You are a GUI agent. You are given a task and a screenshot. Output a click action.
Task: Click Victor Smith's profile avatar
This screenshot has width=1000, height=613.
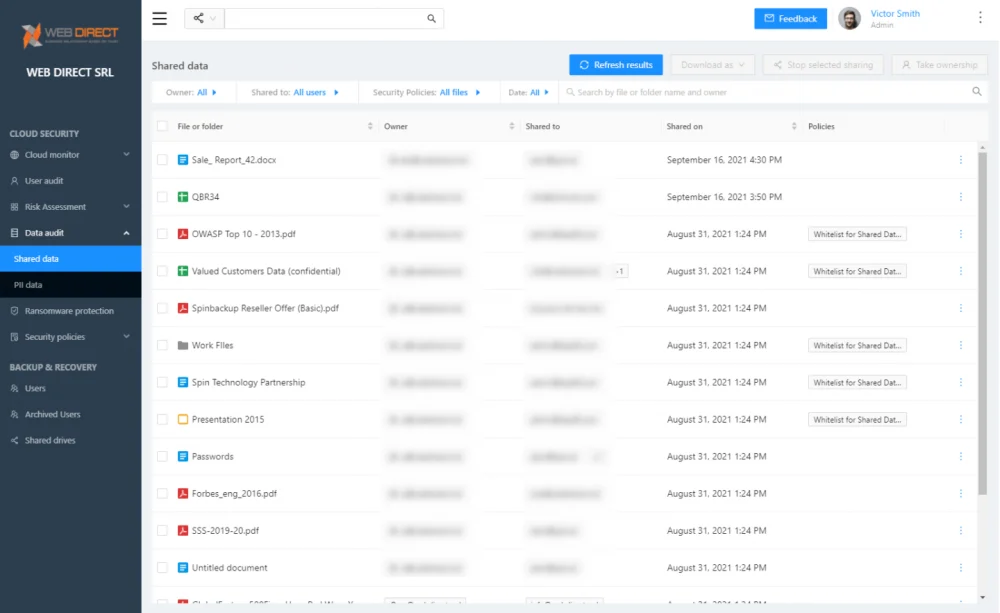[849, 18]
